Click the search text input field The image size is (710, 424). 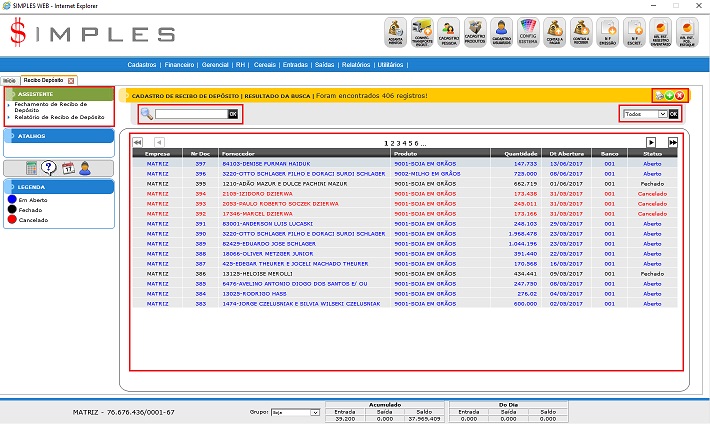coord(191,114)
